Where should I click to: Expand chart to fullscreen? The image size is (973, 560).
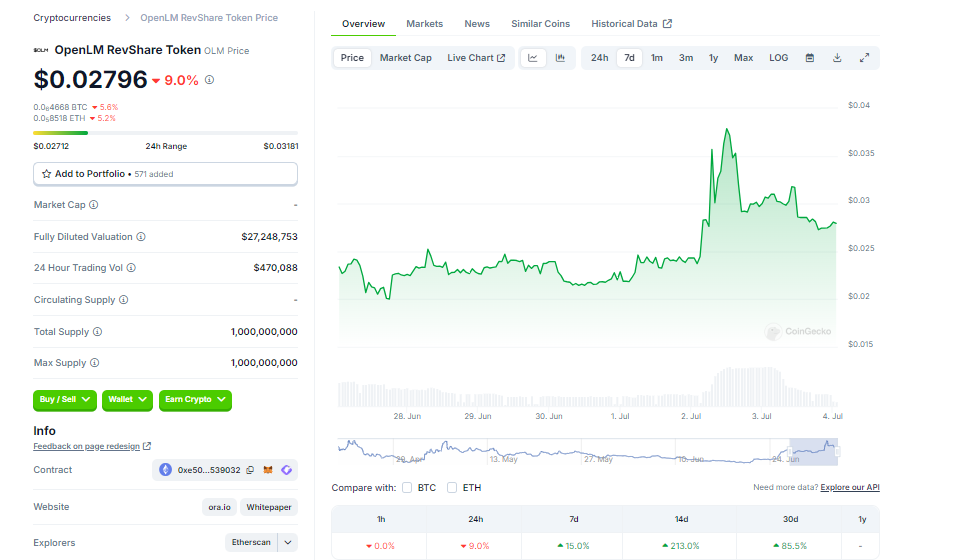point(864,58)
